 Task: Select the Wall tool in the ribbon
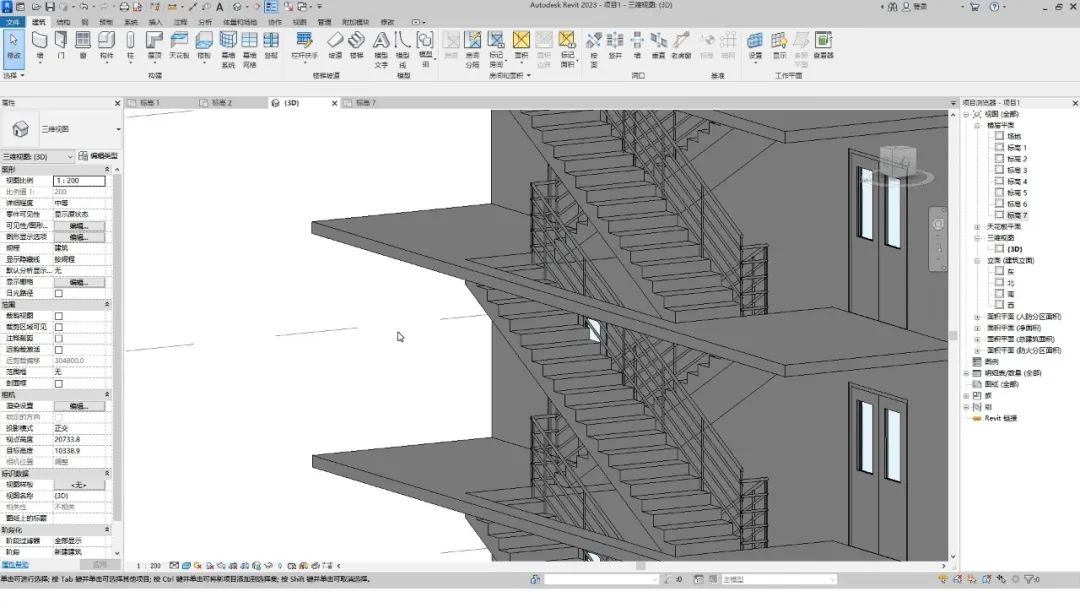tap(40, 45)
